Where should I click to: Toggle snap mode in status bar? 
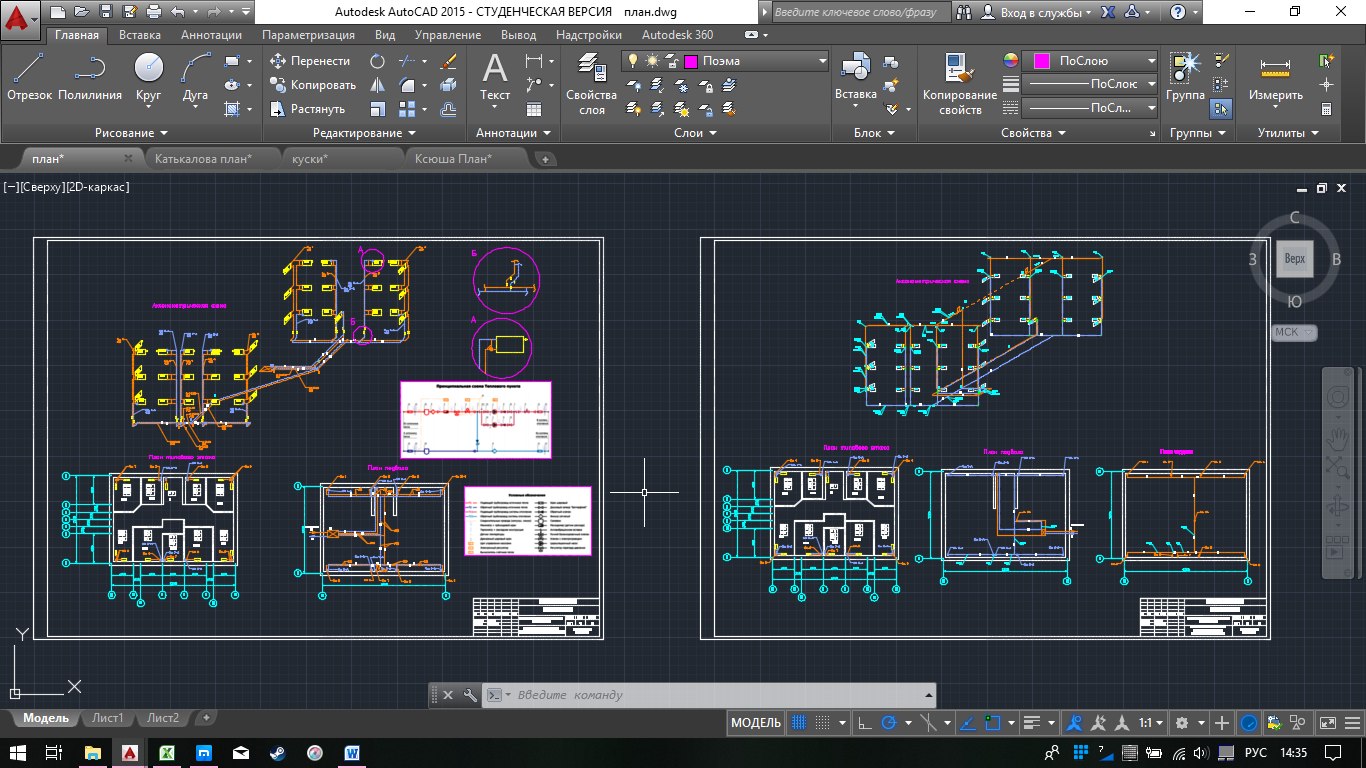[x=823, y=723]
